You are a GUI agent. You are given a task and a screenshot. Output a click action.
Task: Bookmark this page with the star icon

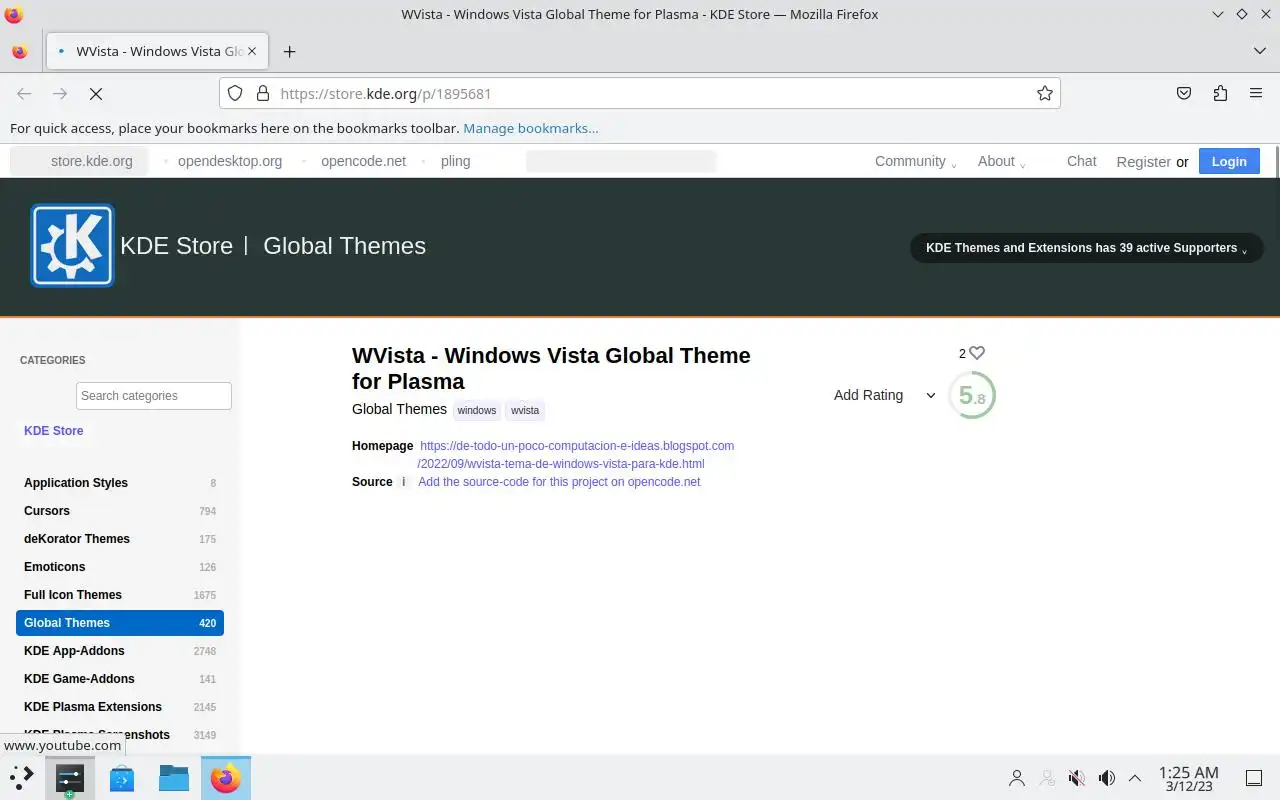point(1044,93)
